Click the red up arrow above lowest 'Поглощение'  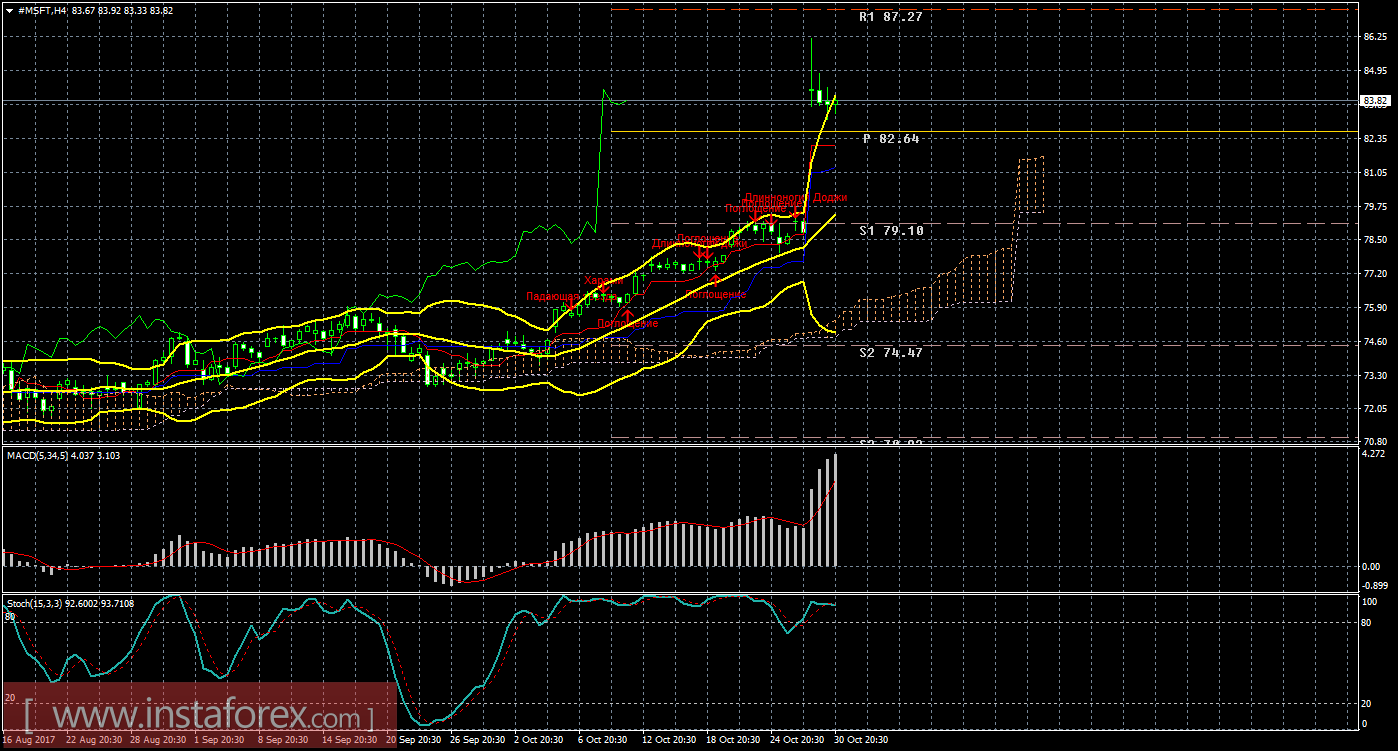[x=627, y=316]
